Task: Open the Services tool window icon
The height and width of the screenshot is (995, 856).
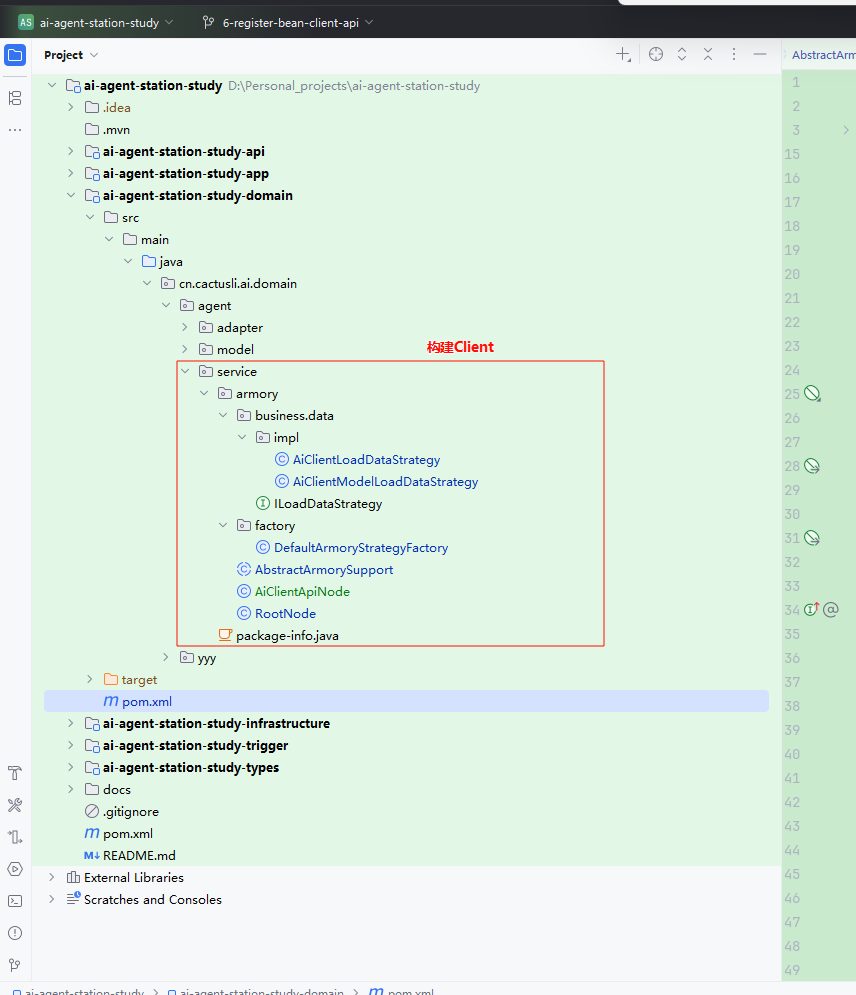Action: coord(15,868)
